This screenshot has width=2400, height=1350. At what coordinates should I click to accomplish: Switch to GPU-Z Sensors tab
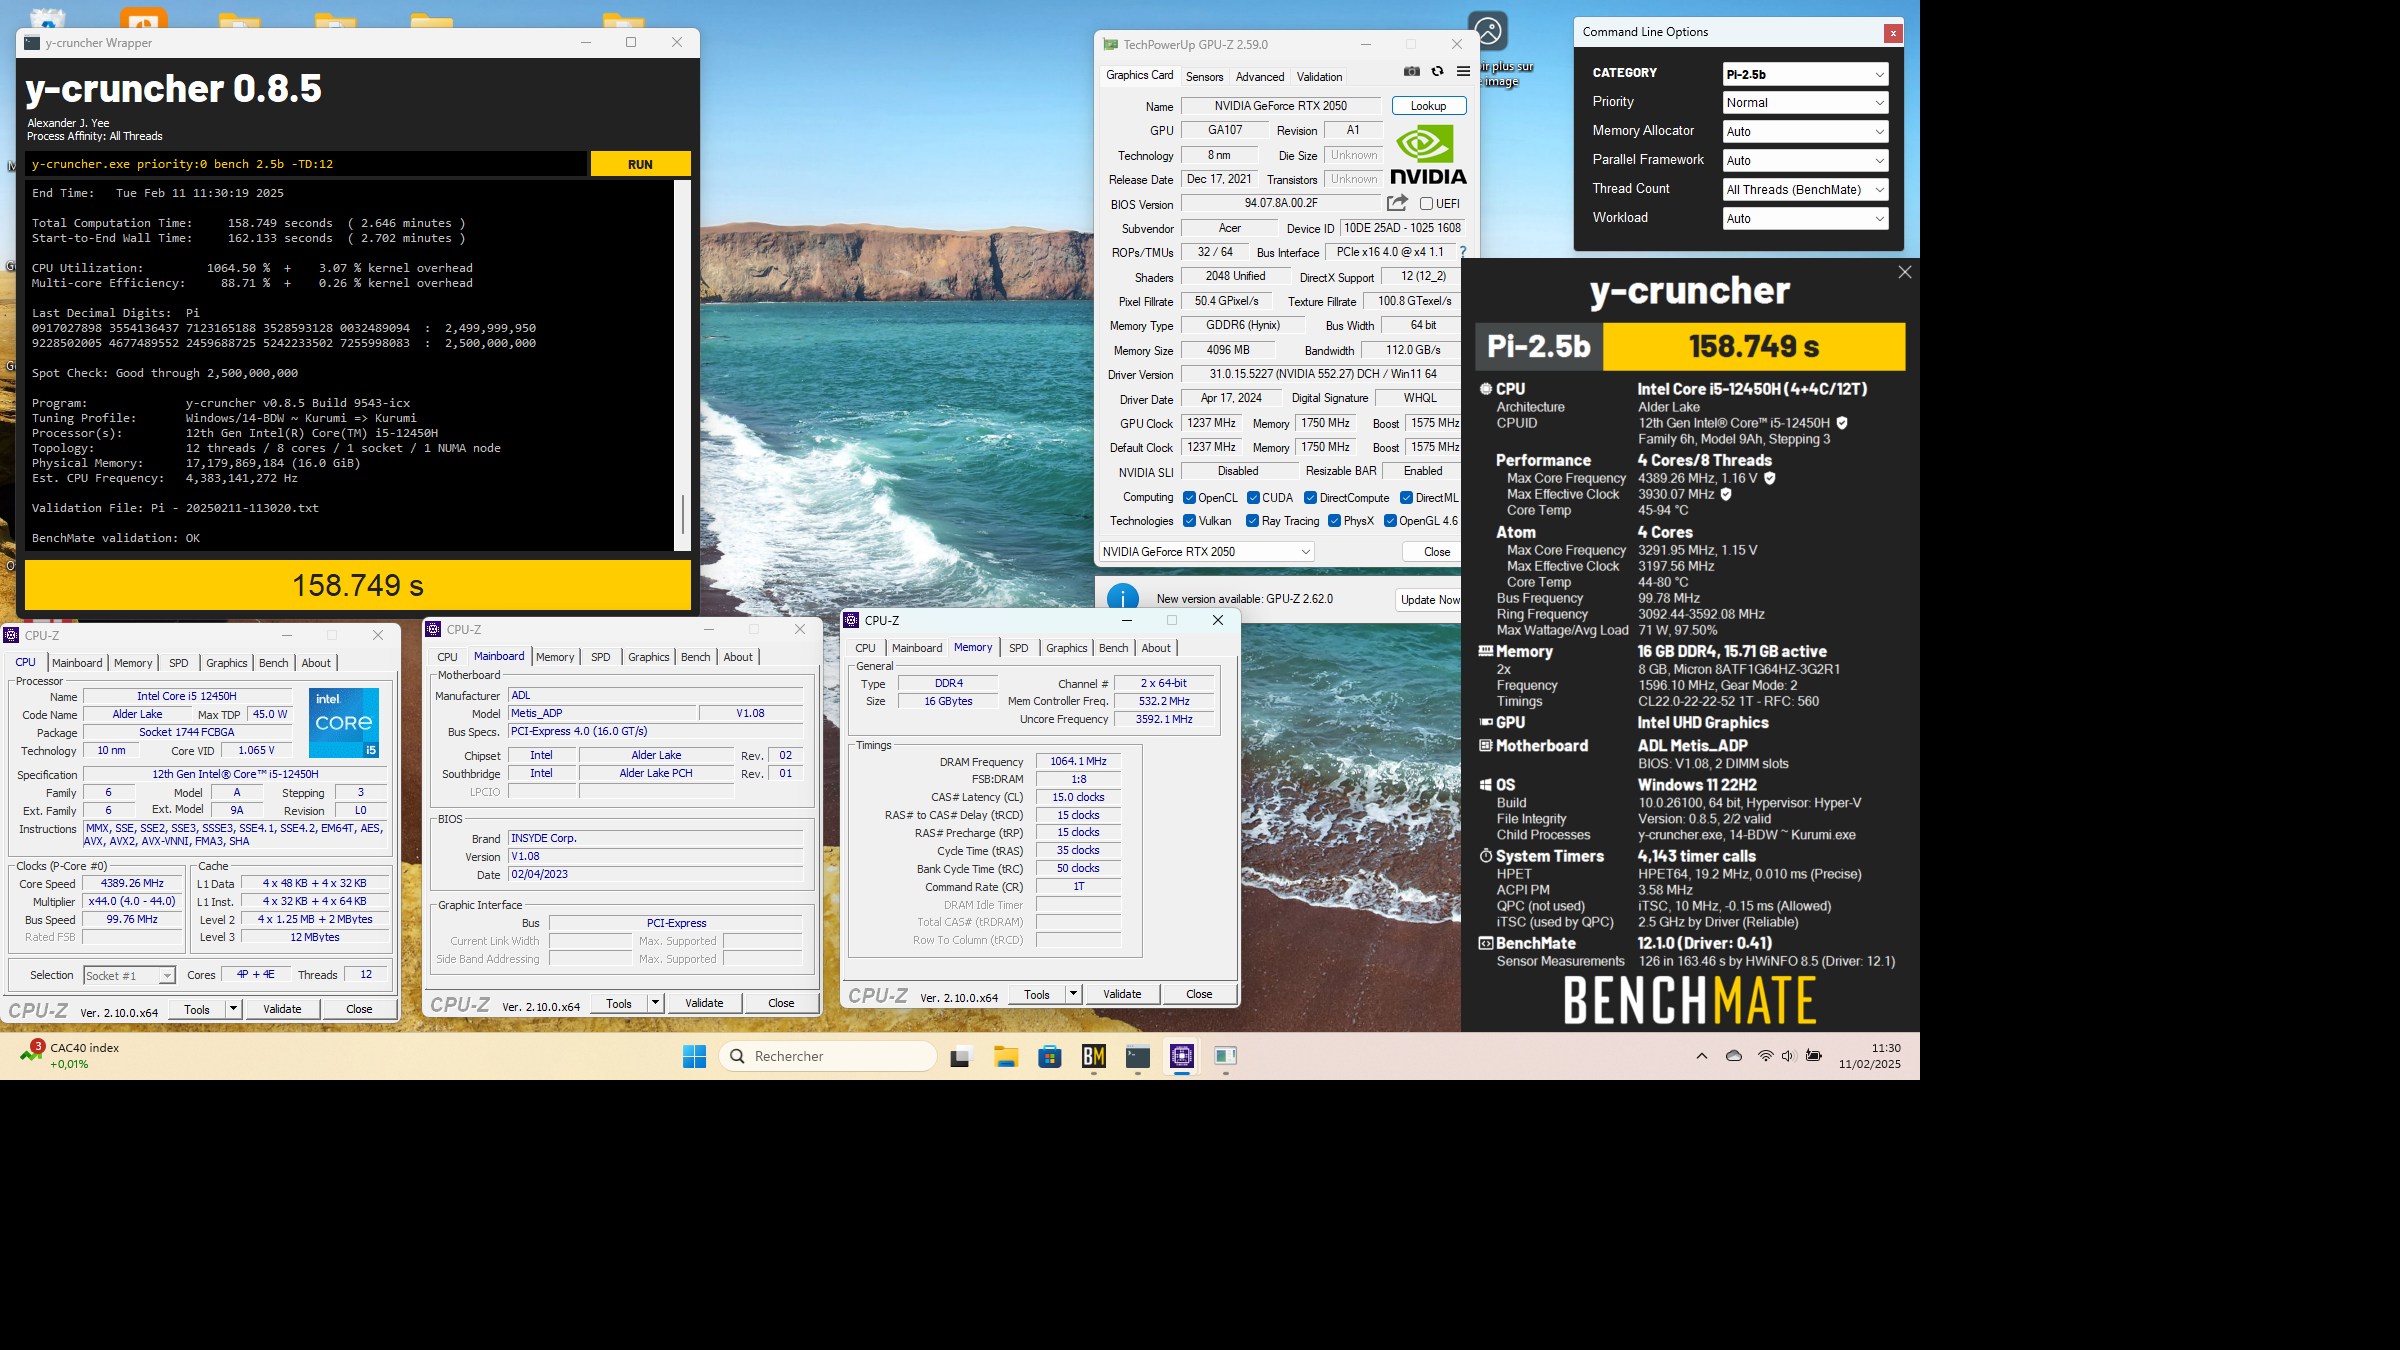1204,77
